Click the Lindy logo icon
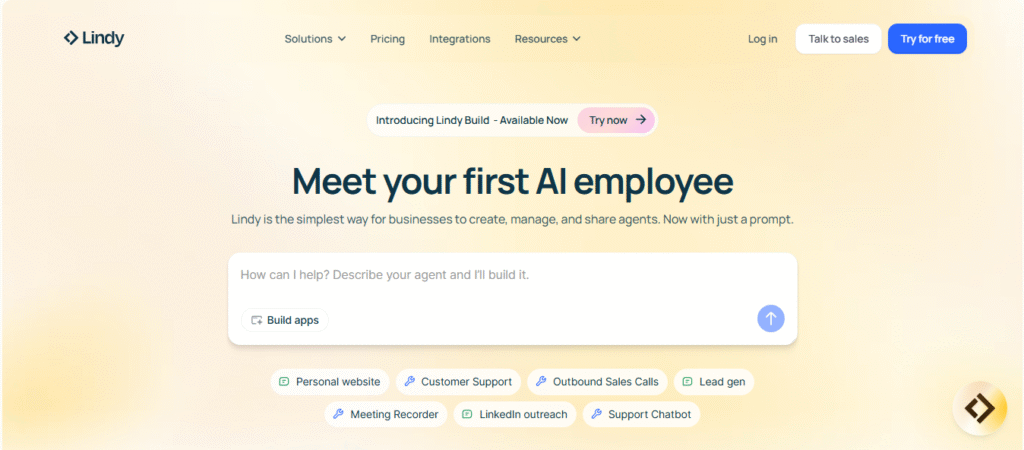 pos(71,39)
